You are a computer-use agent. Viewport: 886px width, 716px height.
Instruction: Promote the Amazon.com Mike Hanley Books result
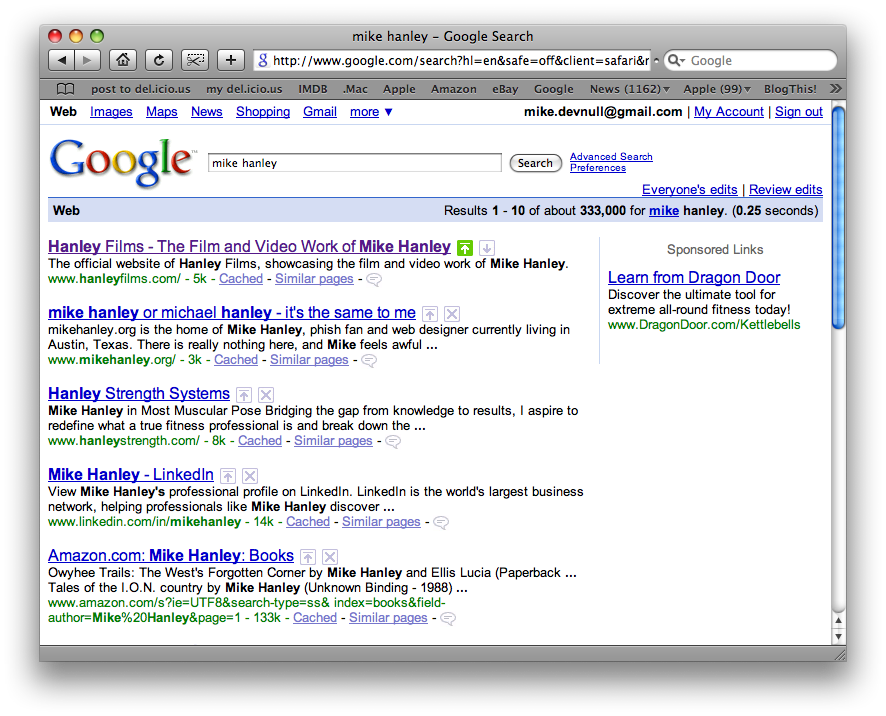pyautogui.click(x=308, y=557)
